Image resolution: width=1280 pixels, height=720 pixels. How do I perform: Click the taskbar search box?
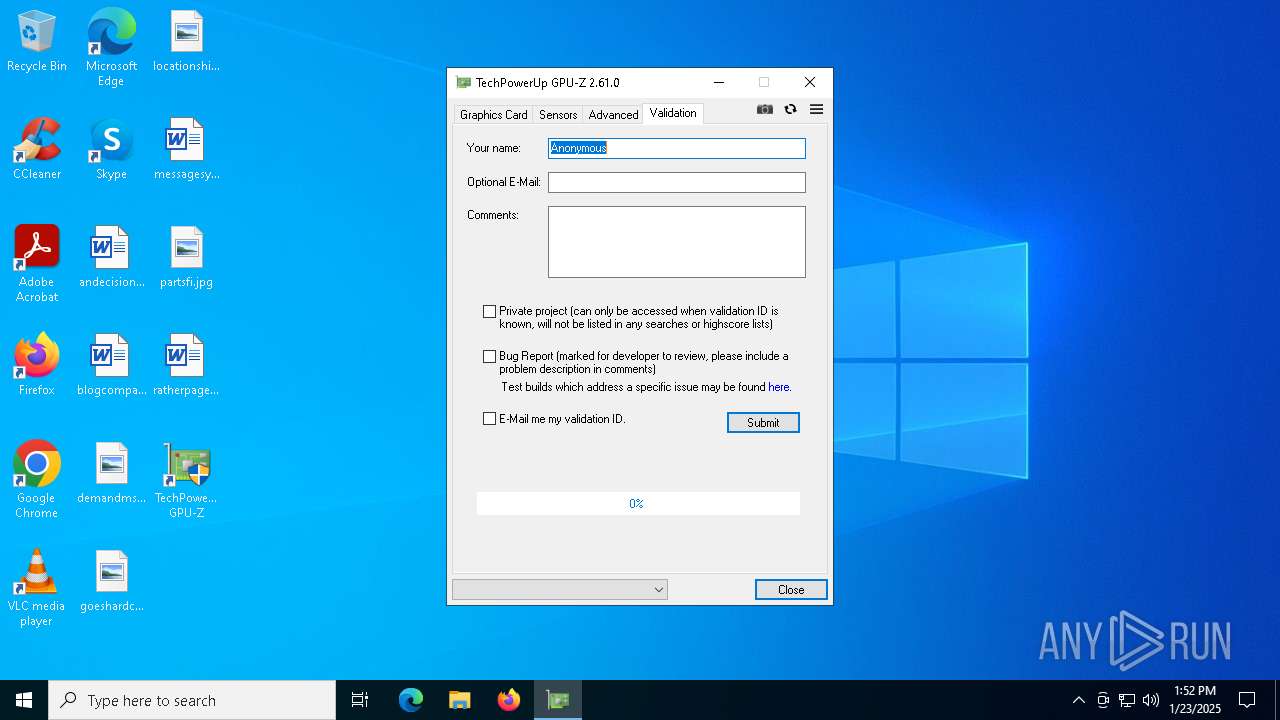(192, 700)
